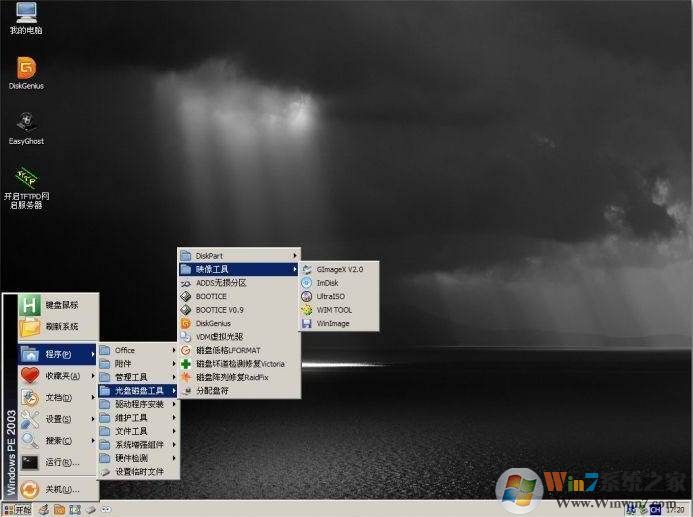Expand the 驱动程序安装 submenu arrow
693x517 pixels.
pos(174,404)
